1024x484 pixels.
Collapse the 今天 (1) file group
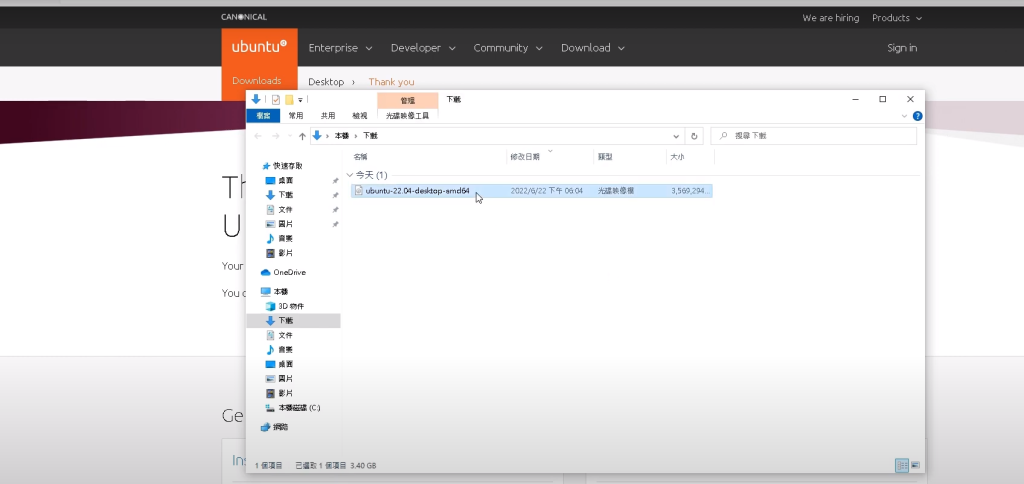(350, 175)
